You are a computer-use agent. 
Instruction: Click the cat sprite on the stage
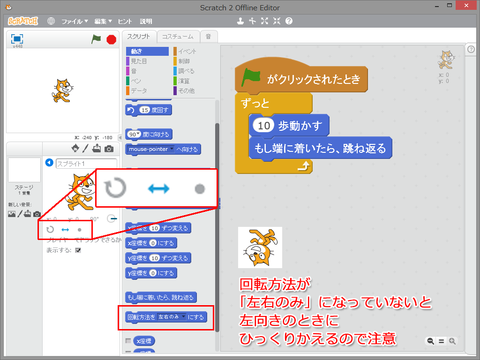(x=62, y=91)
